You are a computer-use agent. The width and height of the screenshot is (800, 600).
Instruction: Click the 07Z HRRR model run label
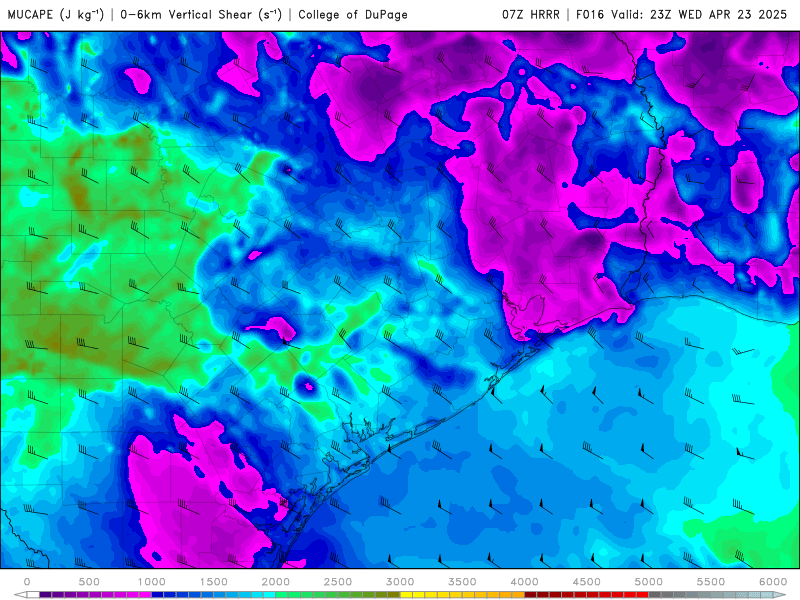[x=531, y=15]
